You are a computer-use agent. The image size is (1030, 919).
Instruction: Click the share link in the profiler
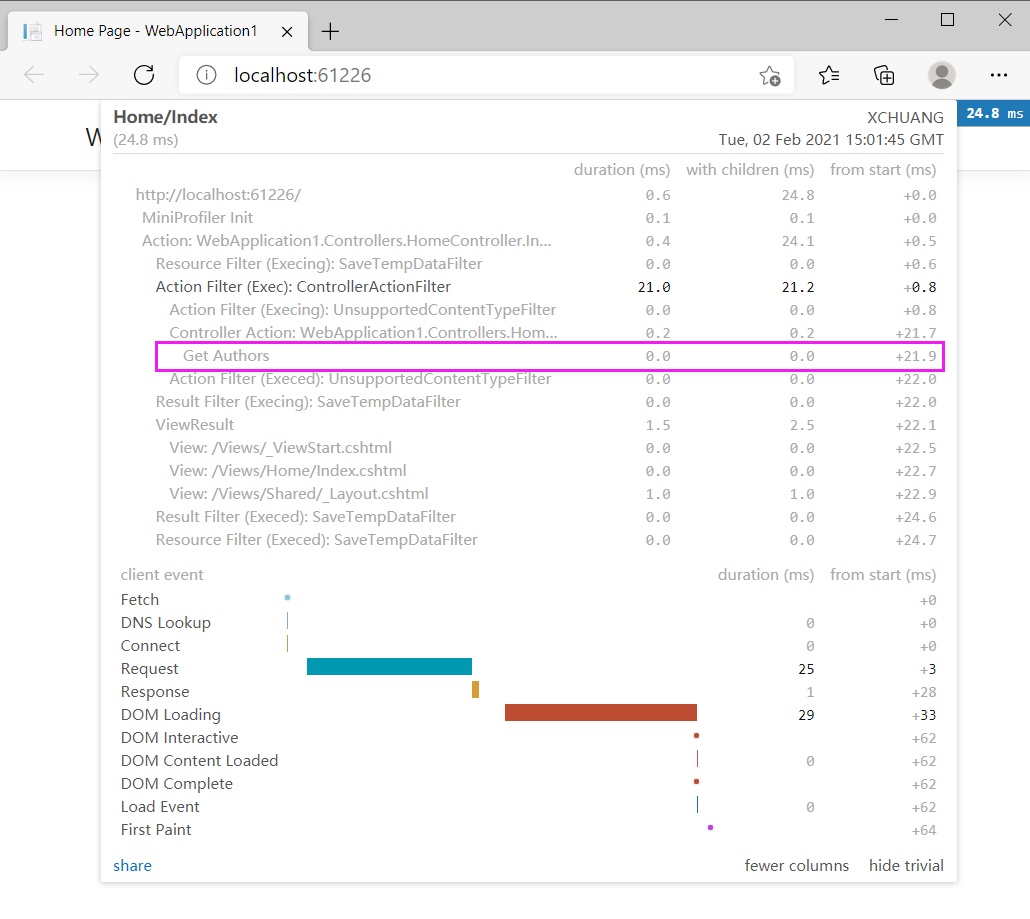[132, 865]
